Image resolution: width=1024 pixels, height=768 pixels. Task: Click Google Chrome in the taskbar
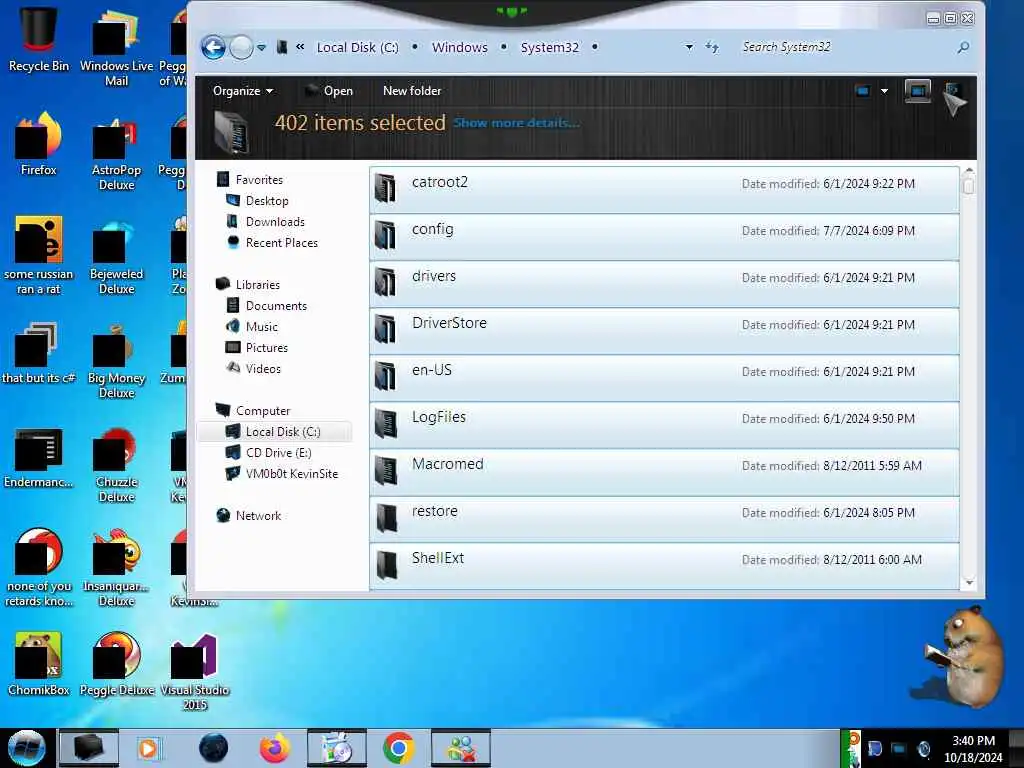[398, 748]
